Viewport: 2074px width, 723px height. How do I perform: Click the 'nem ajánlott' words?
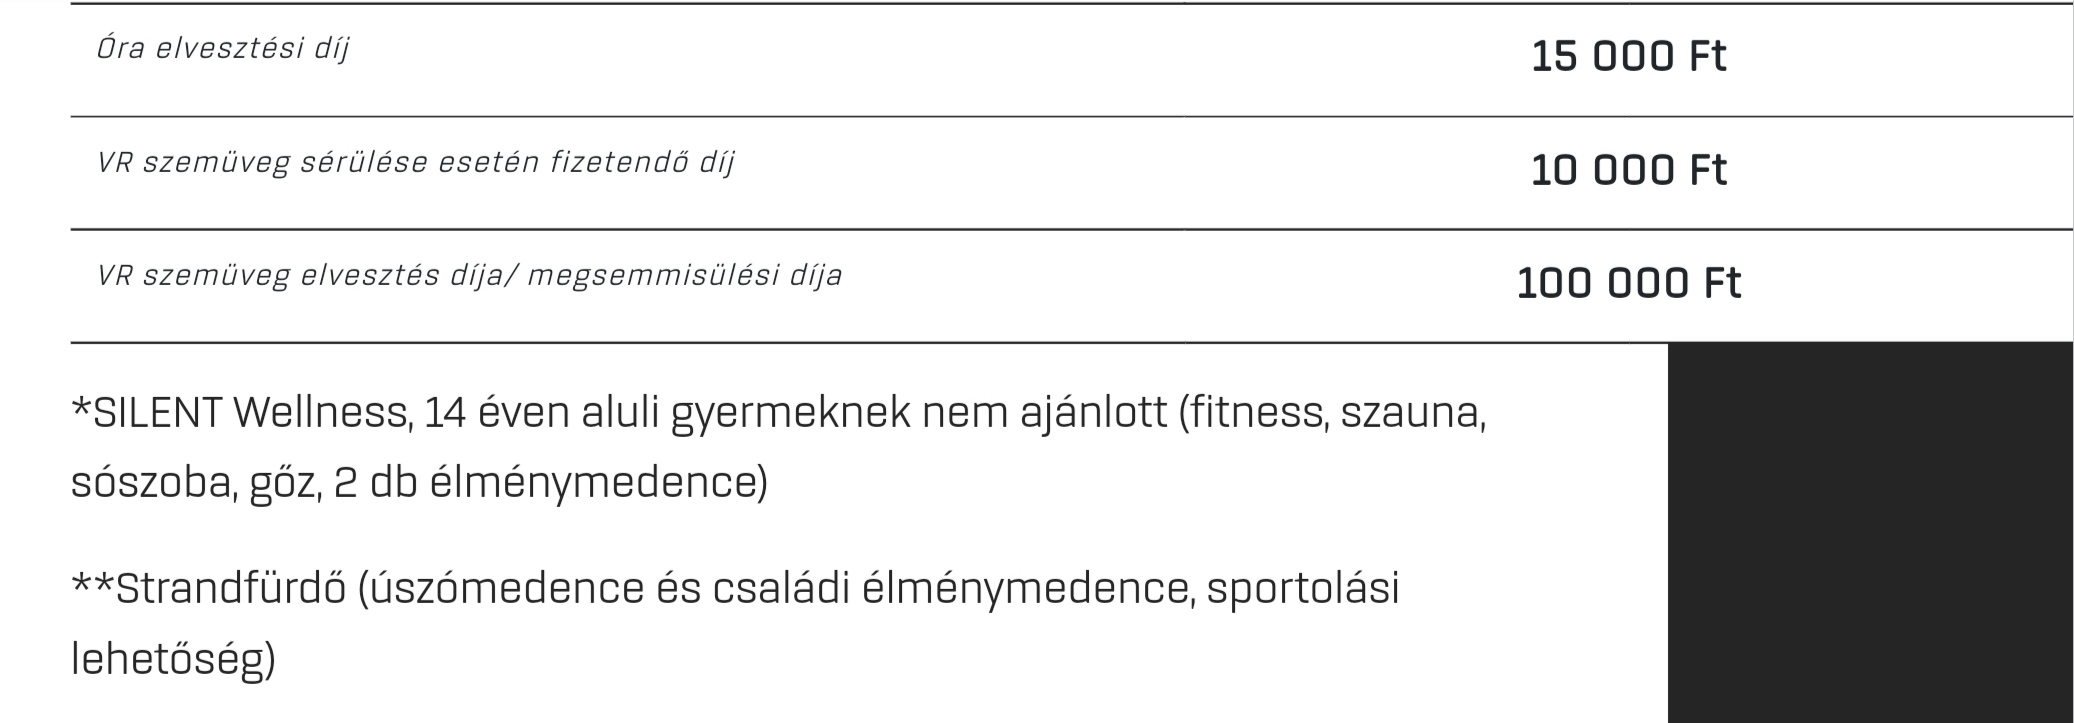(1045, 414)
